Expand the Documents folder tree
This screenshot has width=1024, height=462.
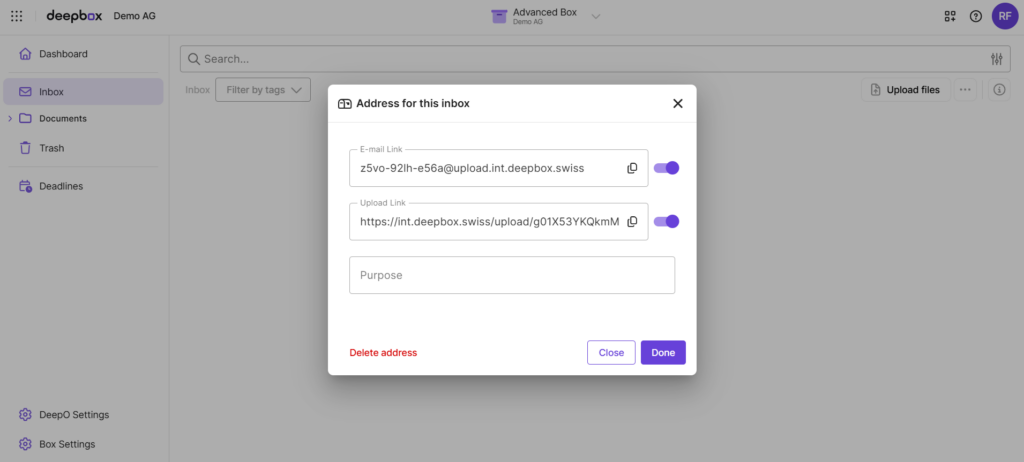(x=10, y=119)
